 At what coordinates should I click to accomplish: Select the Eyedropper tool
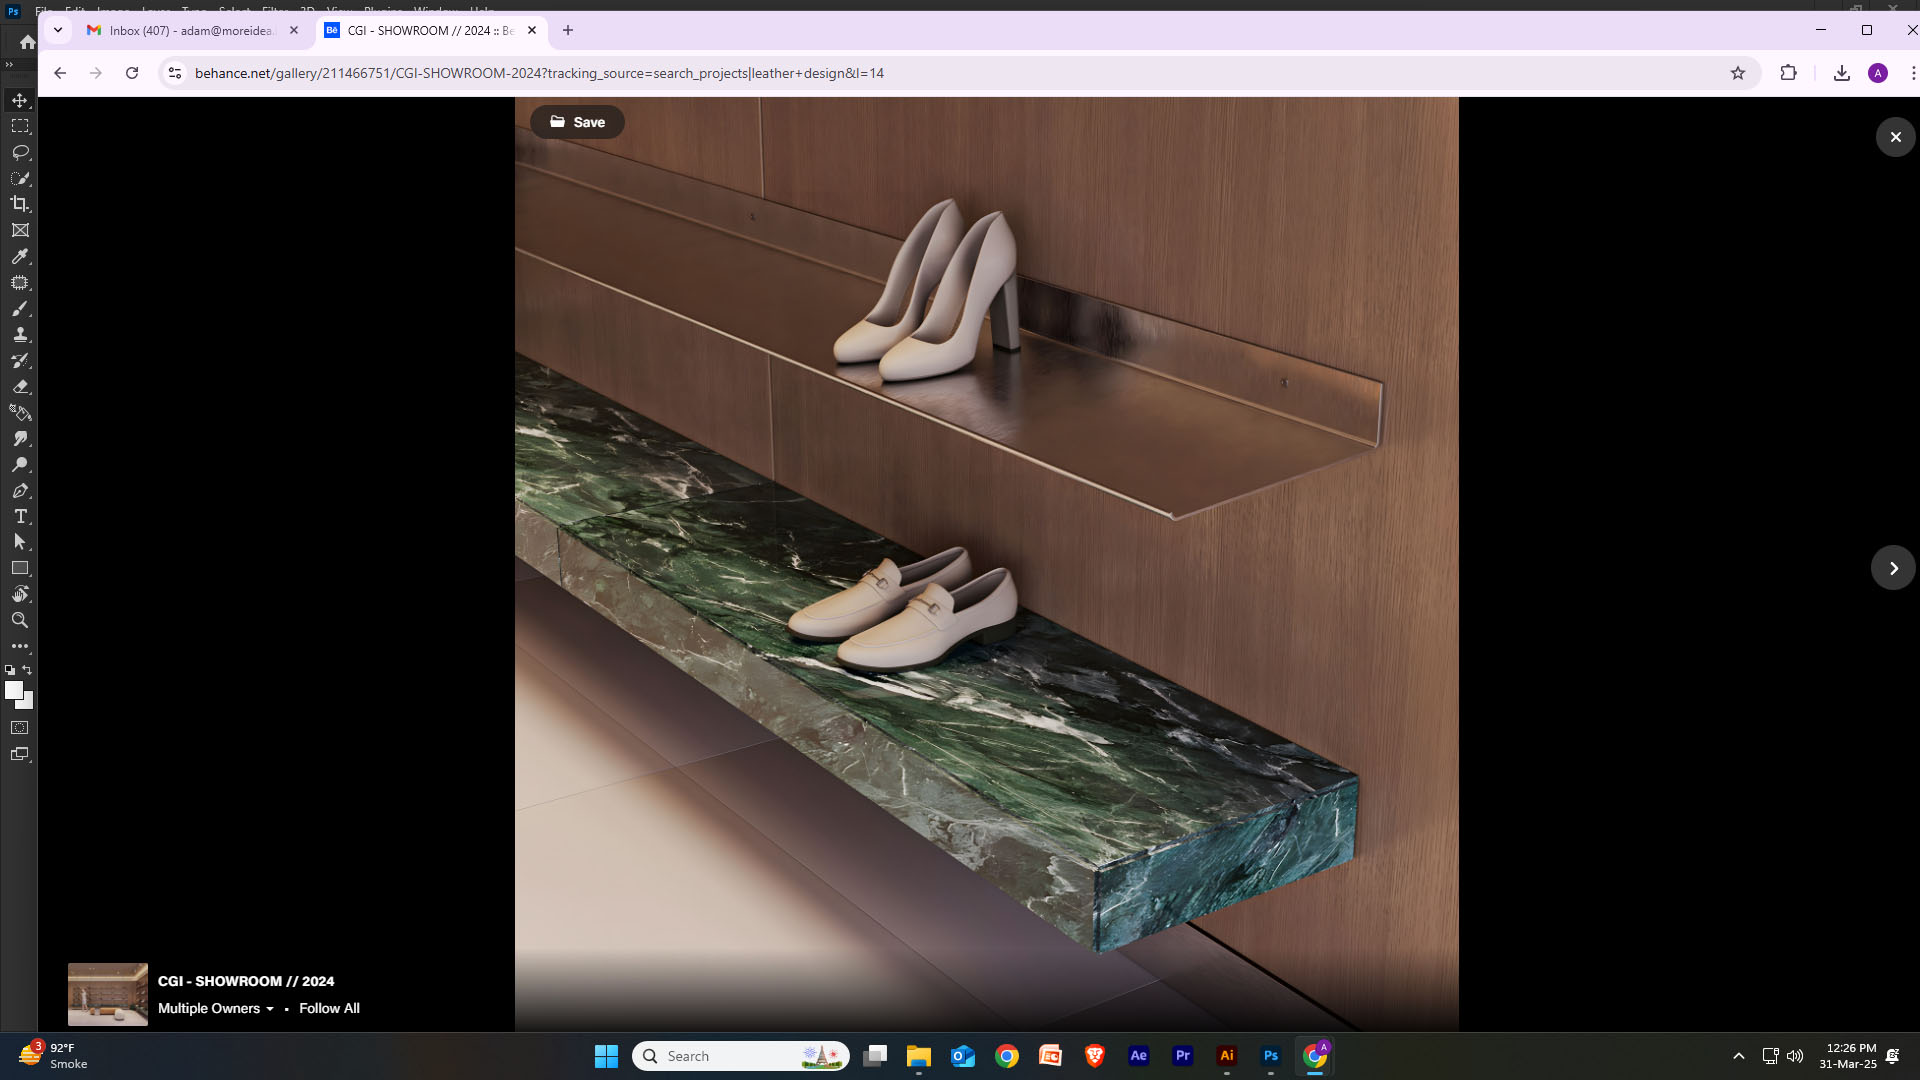tap(20, 257)
